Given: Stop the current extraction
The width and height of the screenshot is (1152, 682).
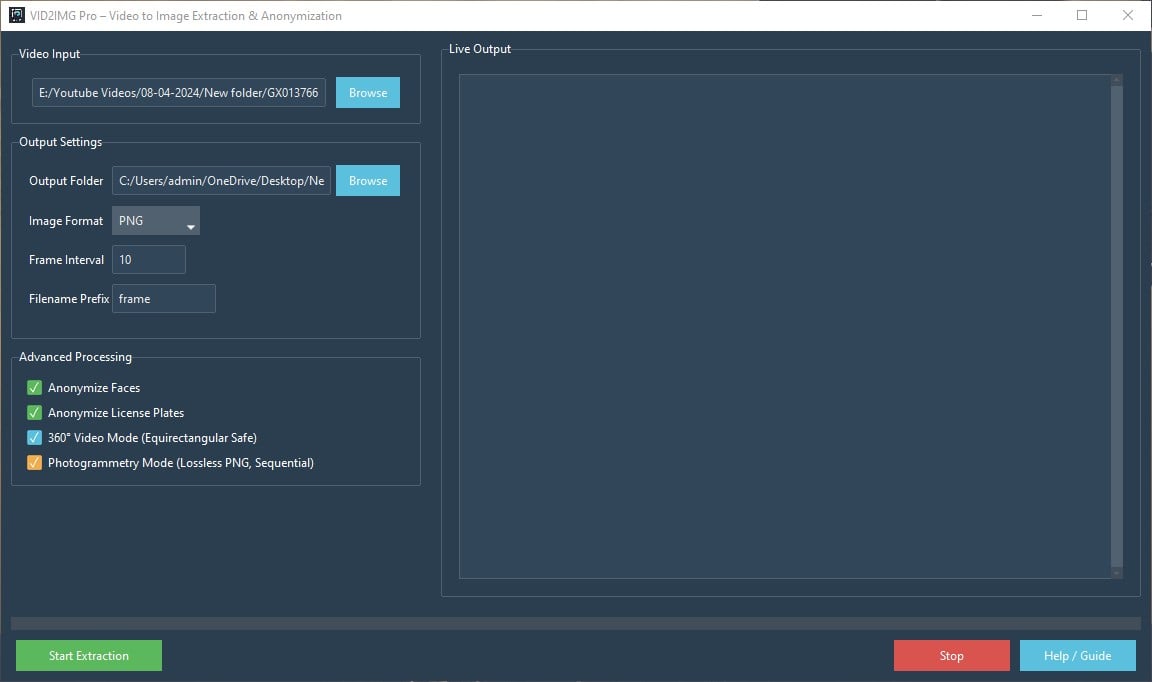Looking at the screenshot, I should [951, 655].
